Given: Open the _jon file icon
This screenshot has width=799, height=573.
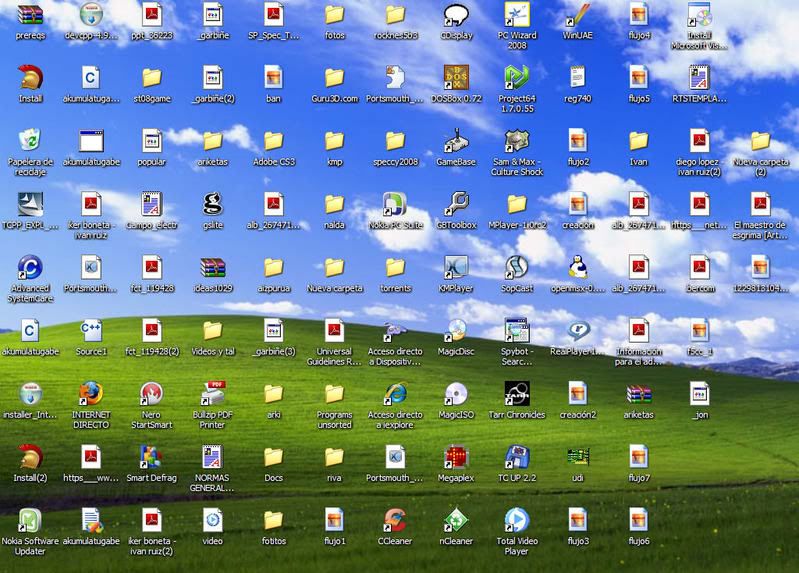Looking at the screenshot, I should [699, 394].
